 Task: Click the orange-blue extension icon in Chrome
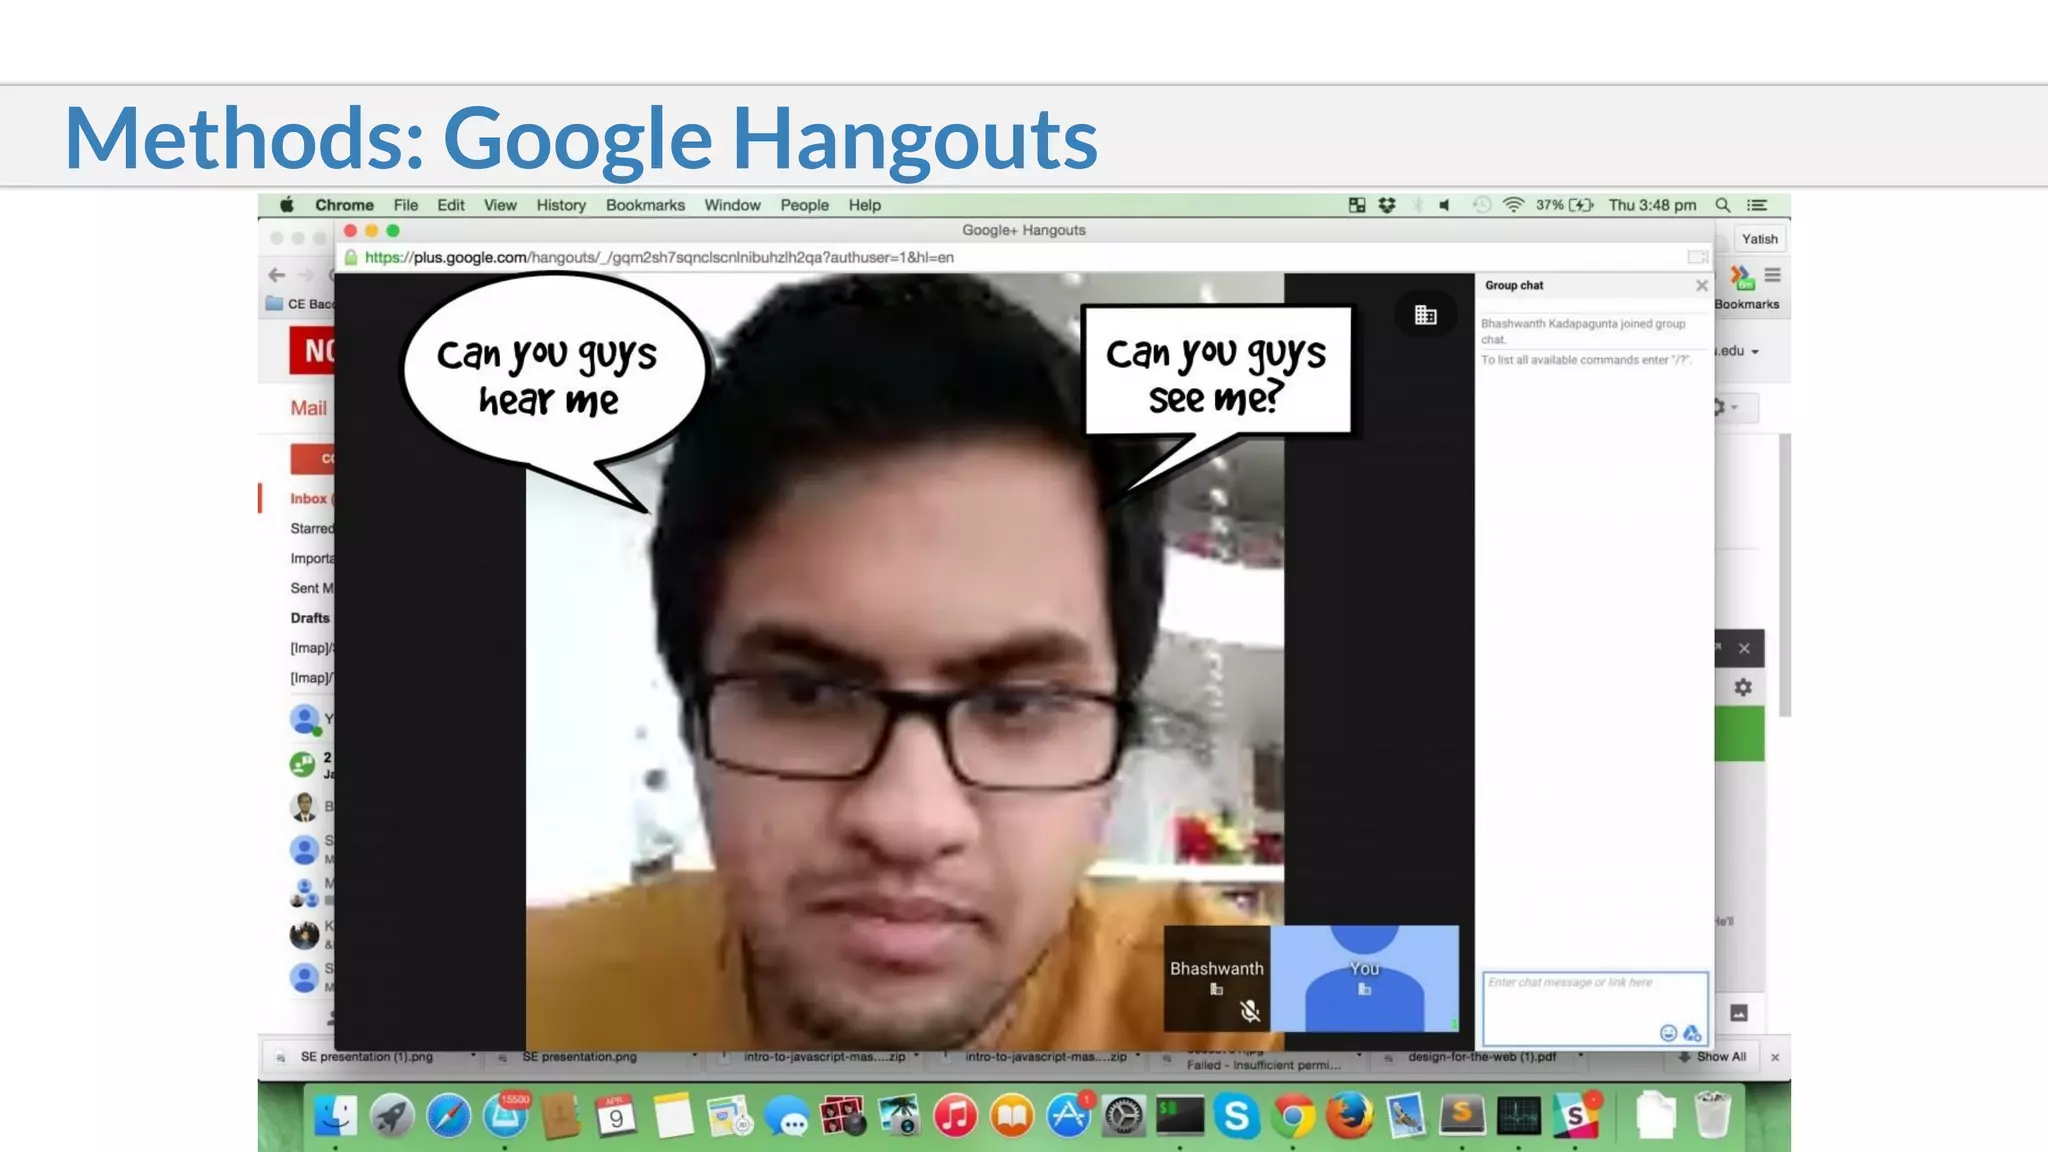pos(1741,276)
